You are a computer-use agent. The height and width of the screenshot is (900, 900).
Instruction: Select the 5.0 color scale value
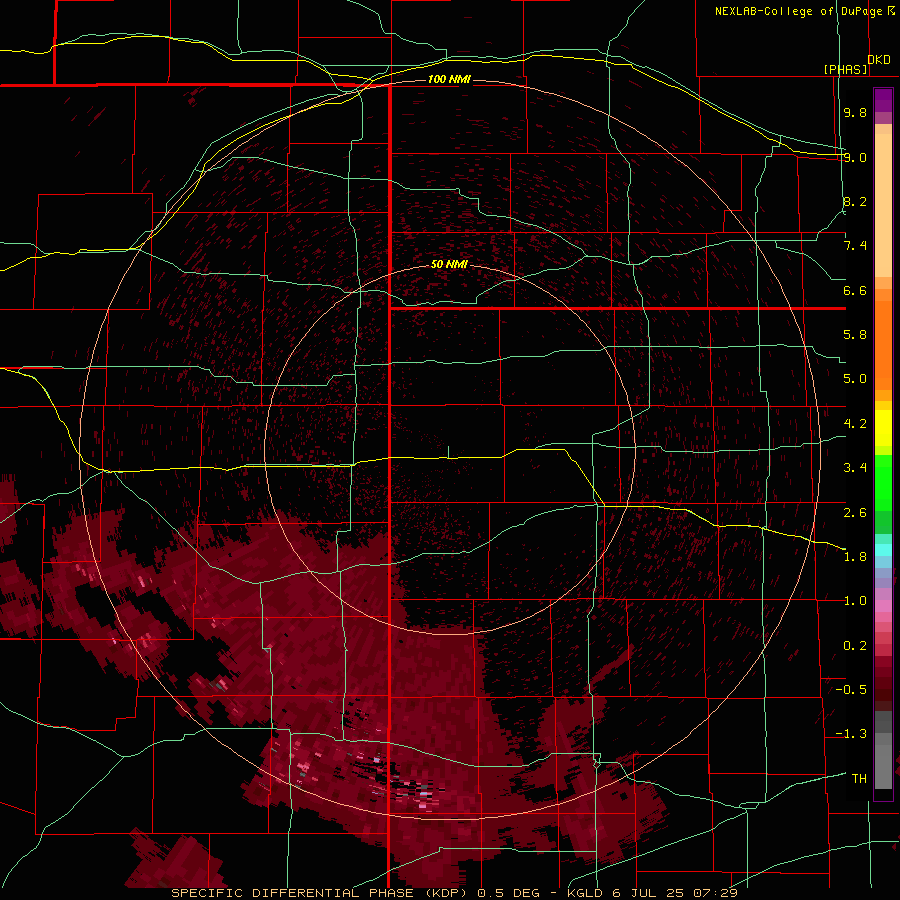click(x=855, y=379)
